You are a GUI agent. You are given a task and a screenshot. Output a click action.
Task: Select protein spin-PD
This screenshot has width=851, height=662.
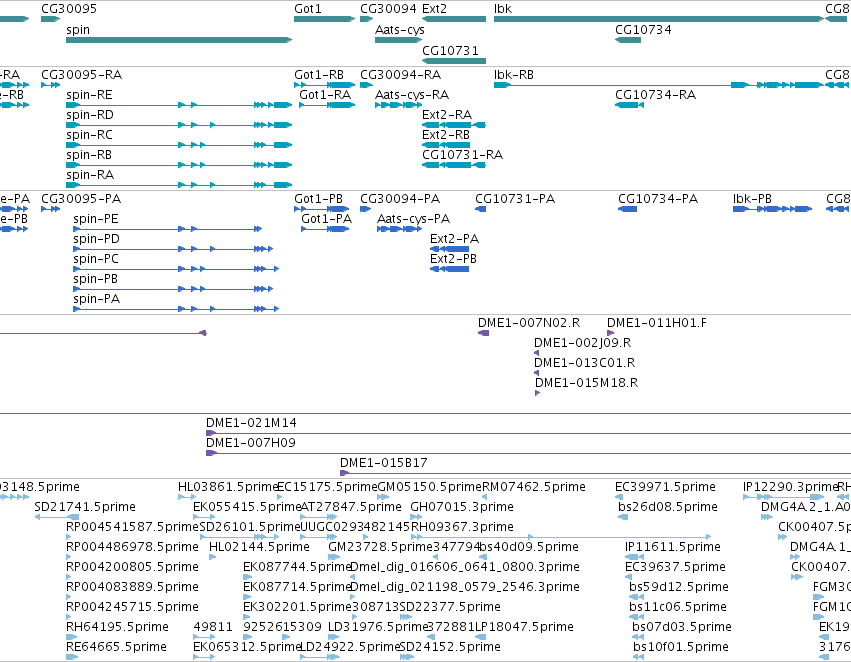(96, 239)
